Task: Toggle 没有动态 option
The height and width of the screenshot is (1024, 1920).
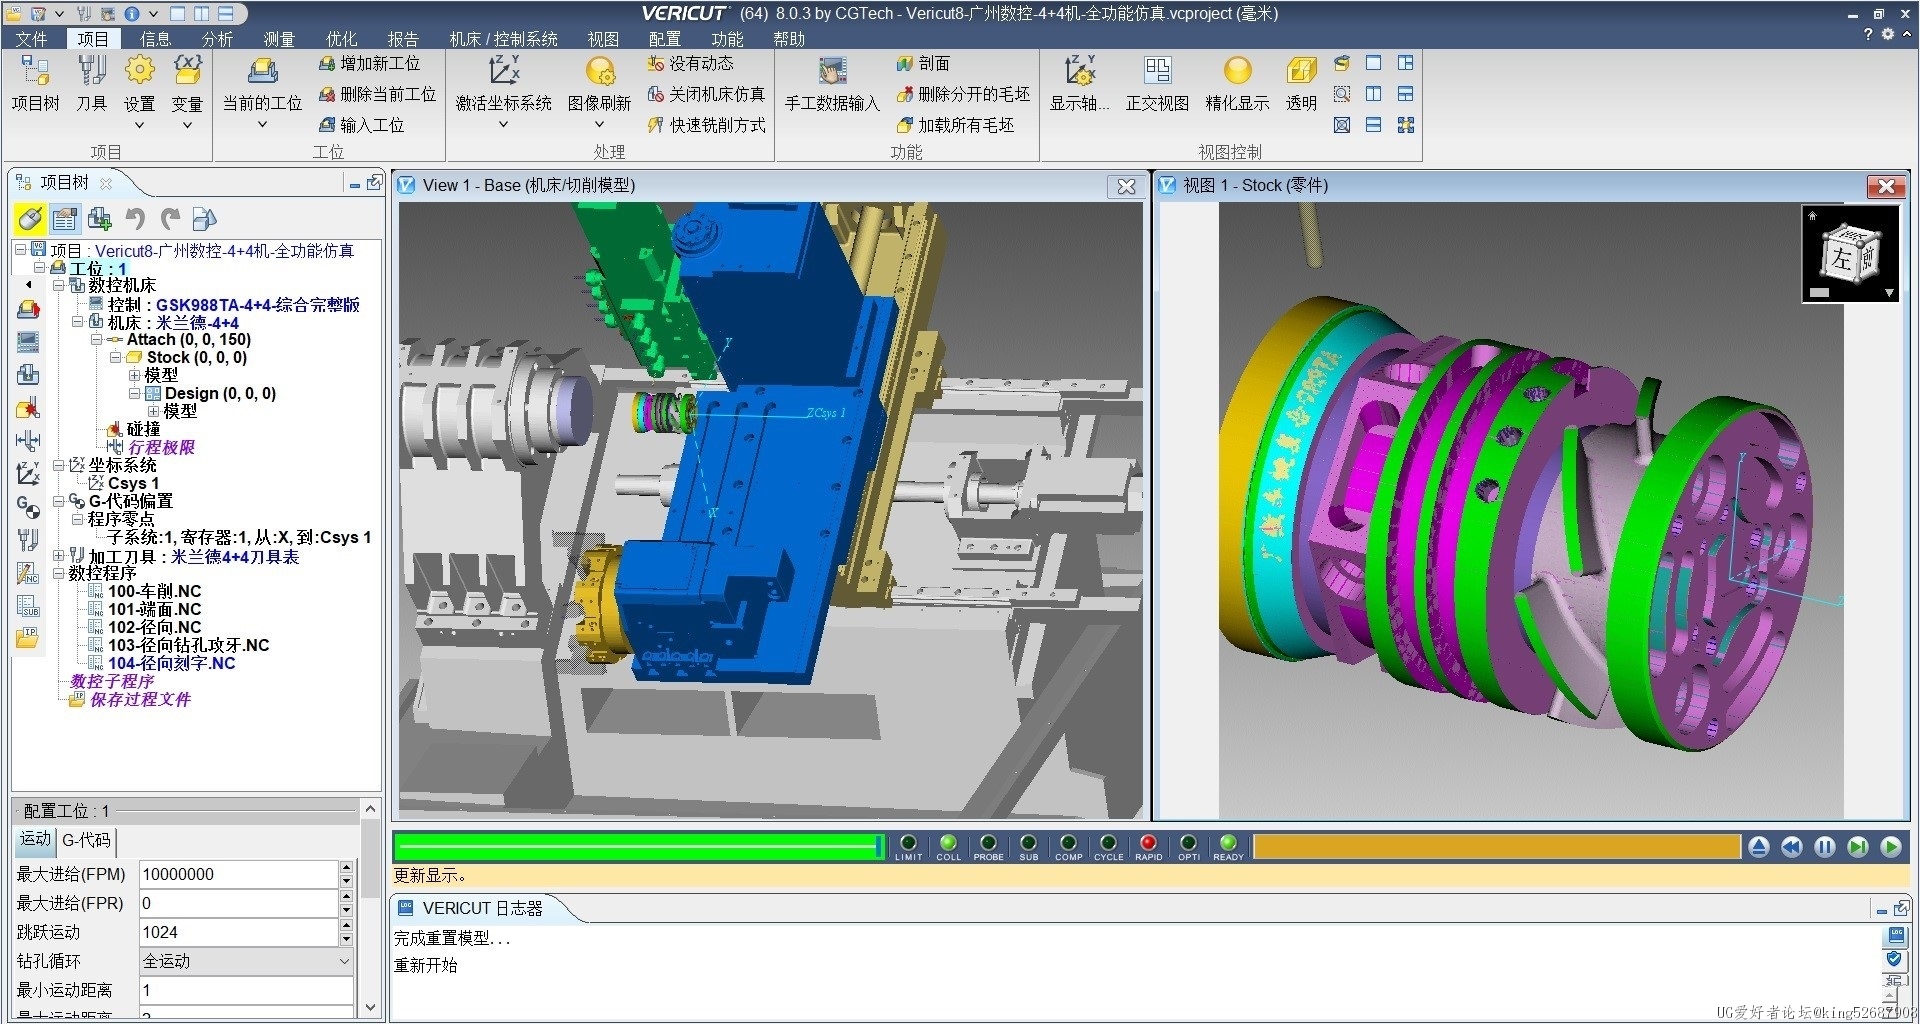Action: point(690,63)
